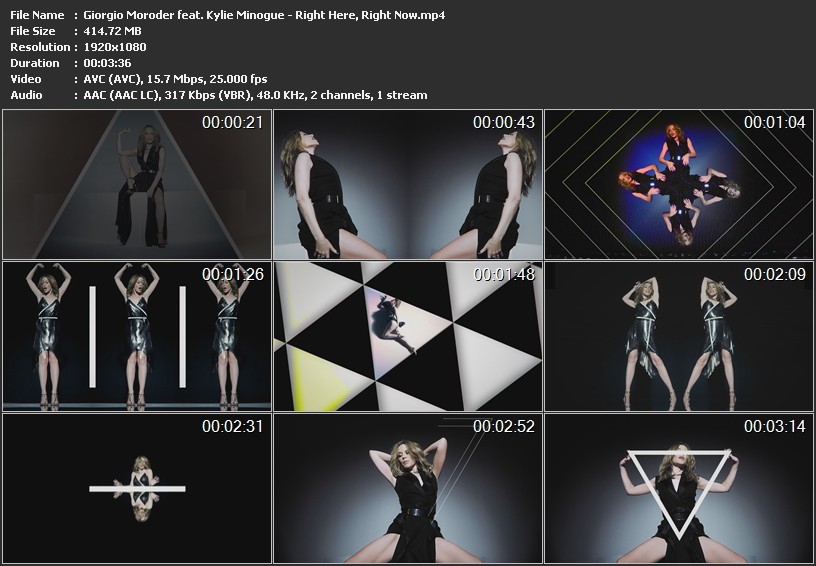Click the timestamp 00:01:48

(504, 274)
